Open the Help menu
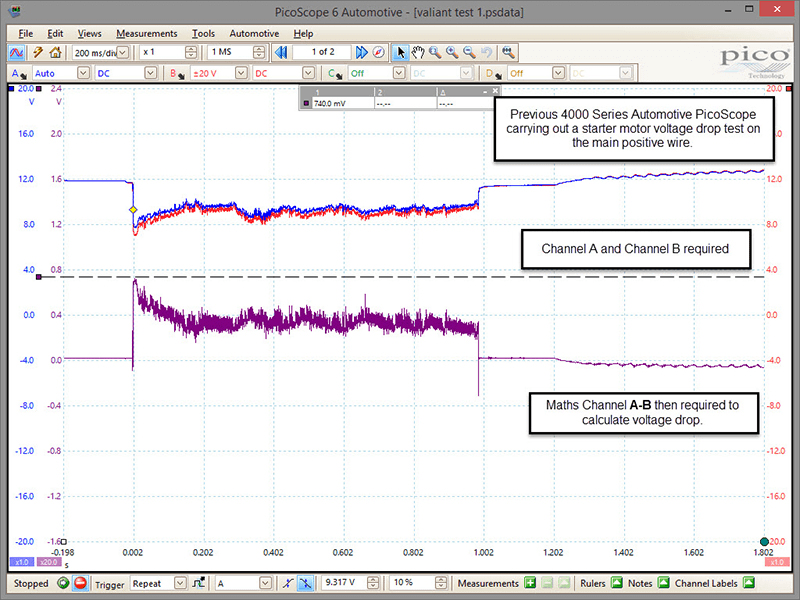Image resolution: width=800 pixels, height=600 pixels. [303, 34]
